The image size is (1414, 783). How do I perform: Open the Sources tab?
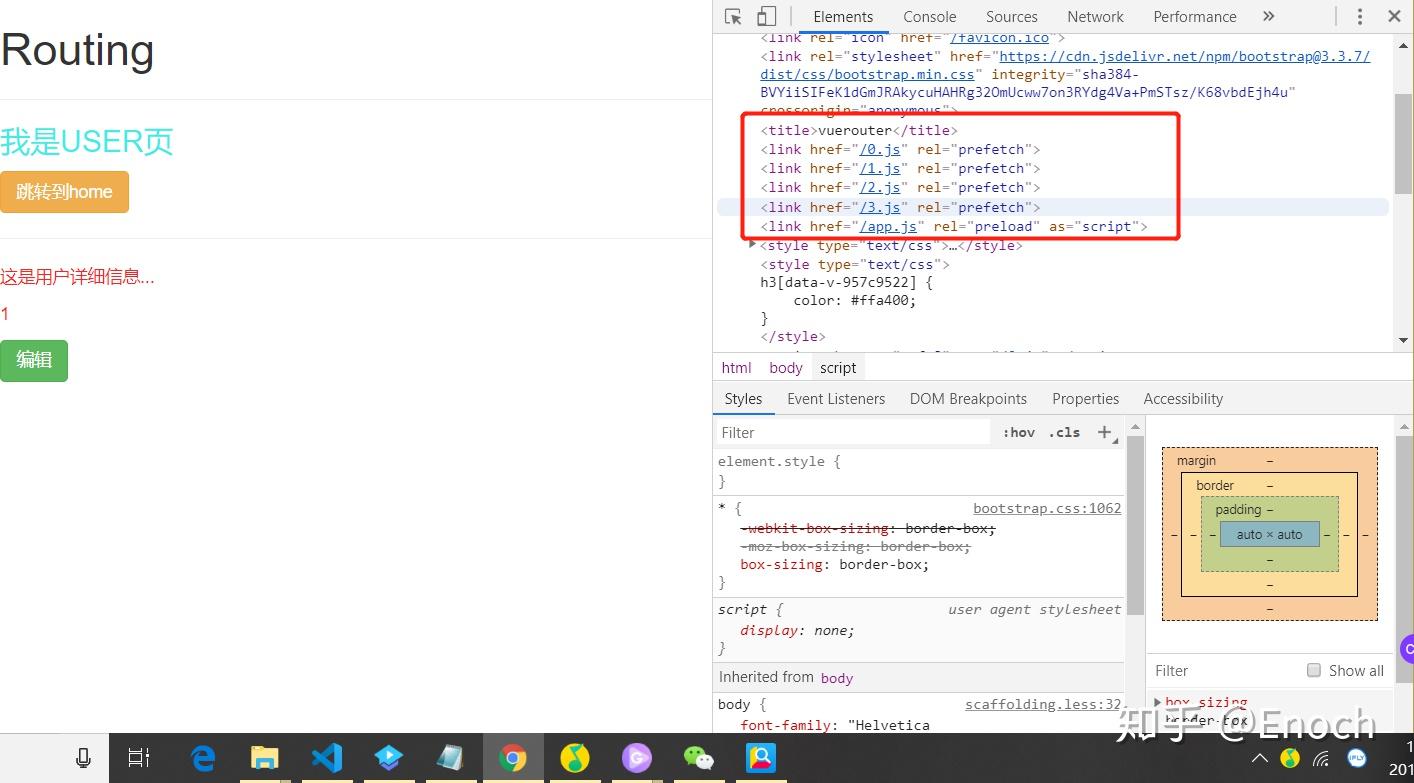coord(1012,16)
